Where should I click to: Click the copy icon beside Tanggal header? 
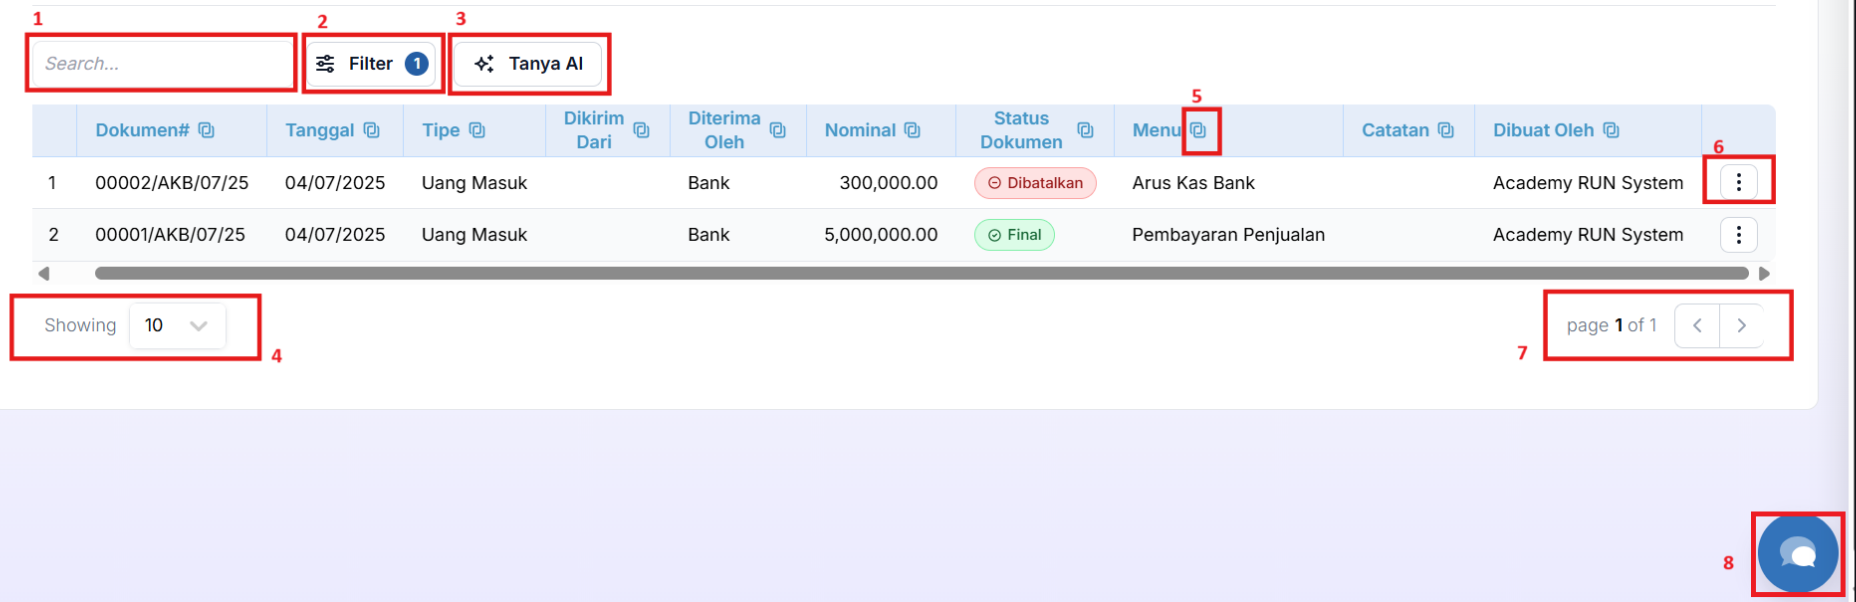[x=371, y=130]
